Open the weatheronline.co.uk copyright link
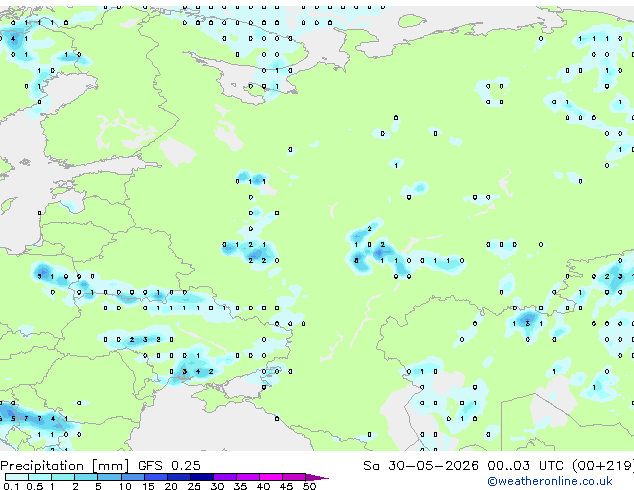The image size is (634, 490). 550,481
